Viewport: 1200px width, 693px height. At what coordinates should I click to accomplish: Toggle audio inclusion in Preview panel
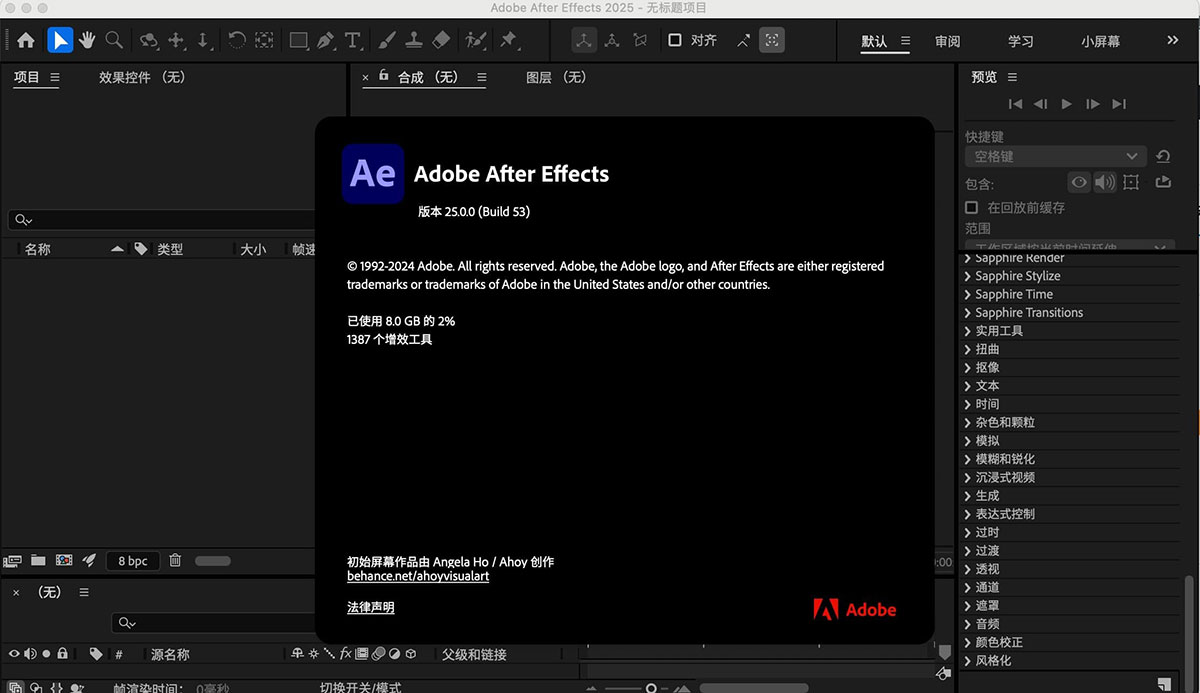coord(1105,182)
